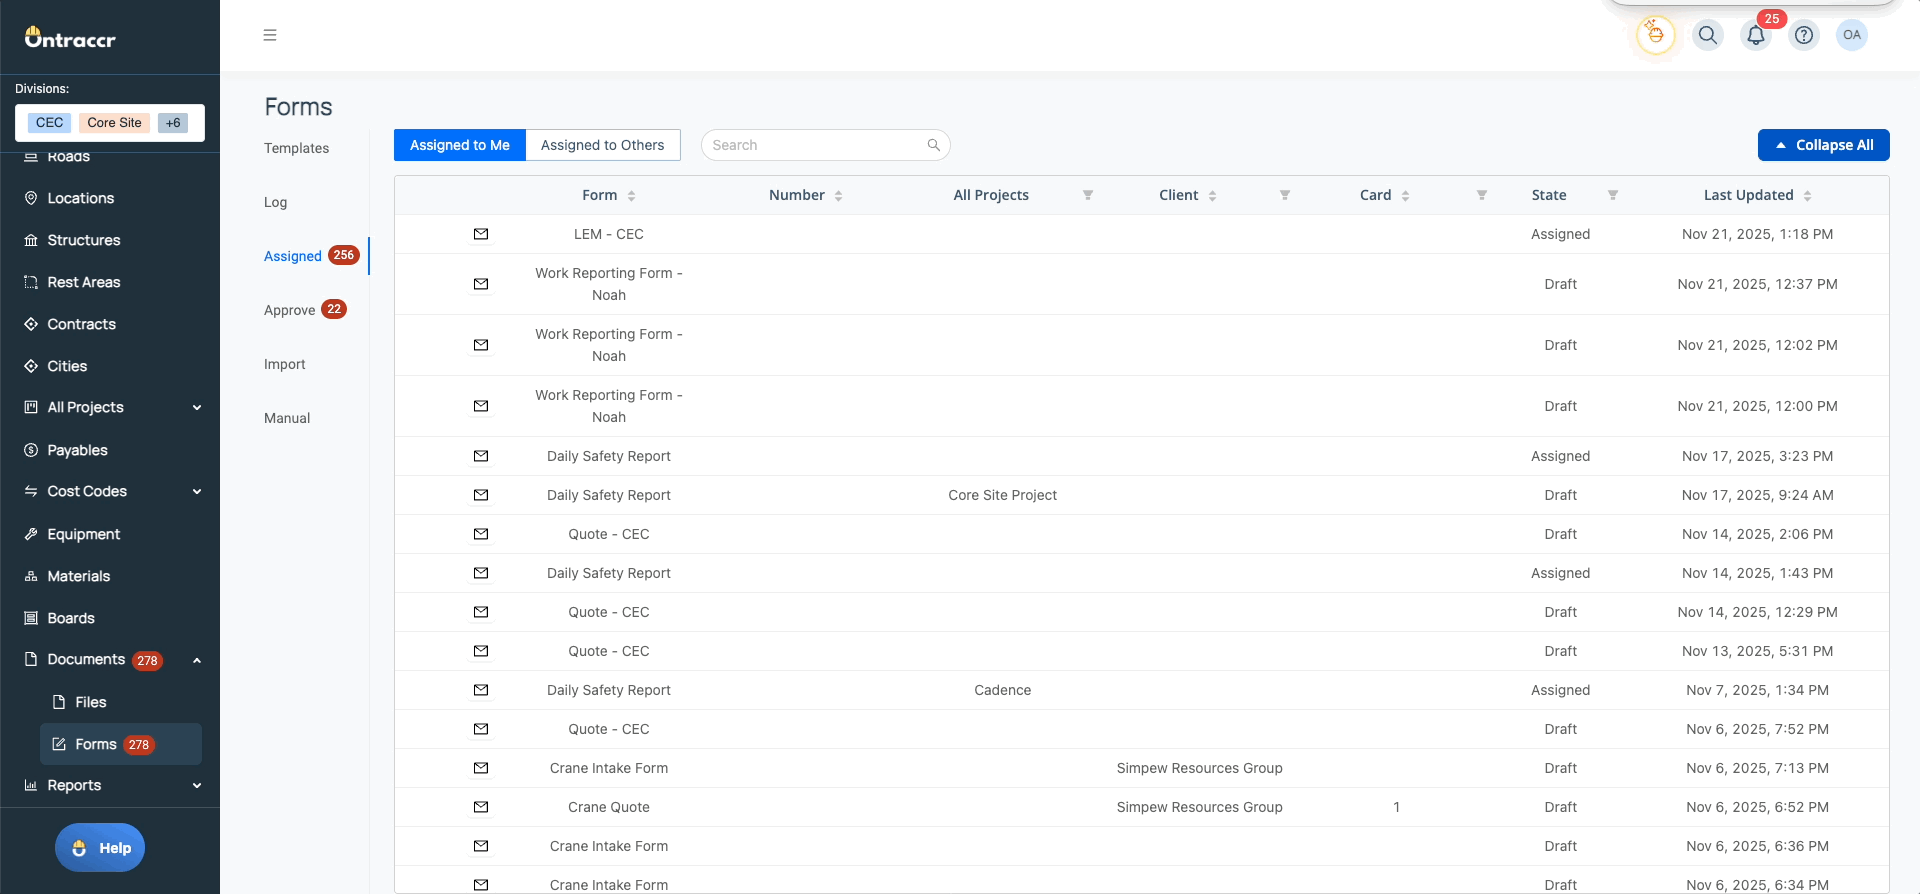Click the Collapse All button

coord(1823,145)
